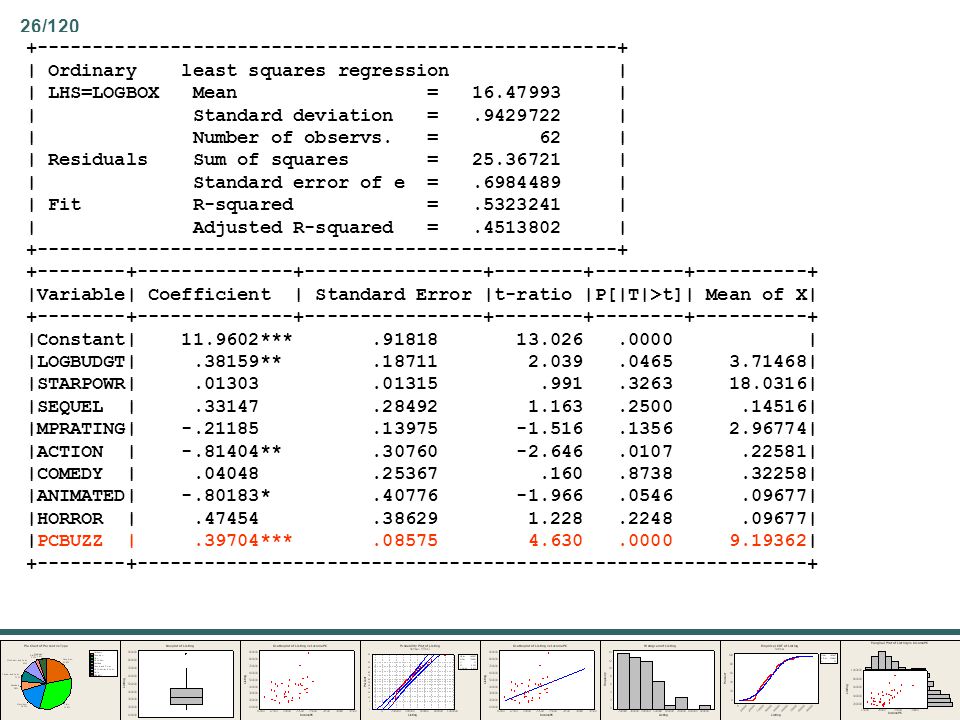
Task: Open the probability plot thumbnail
Action: coord(421,680)
